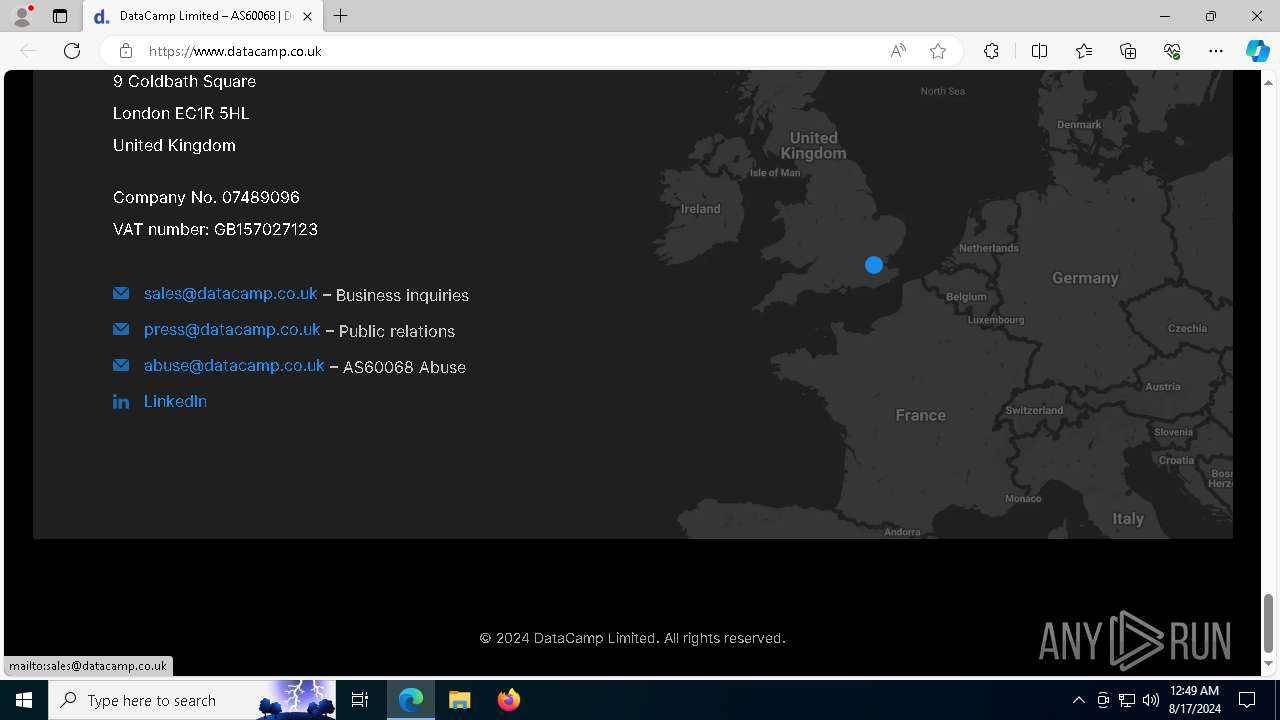Refresh the current page
The height and width of the screenshot is (720, 1280).
pos(72,51)
